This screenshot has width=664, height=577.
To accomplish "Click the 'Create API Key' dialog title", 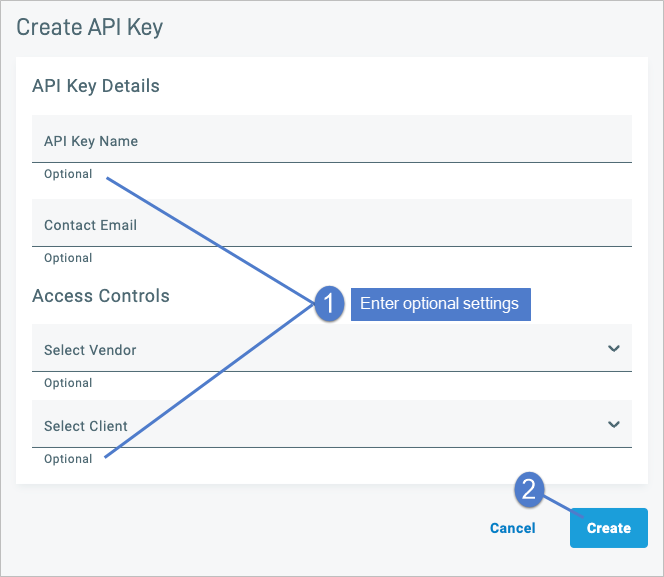I will tap(89, 28).
